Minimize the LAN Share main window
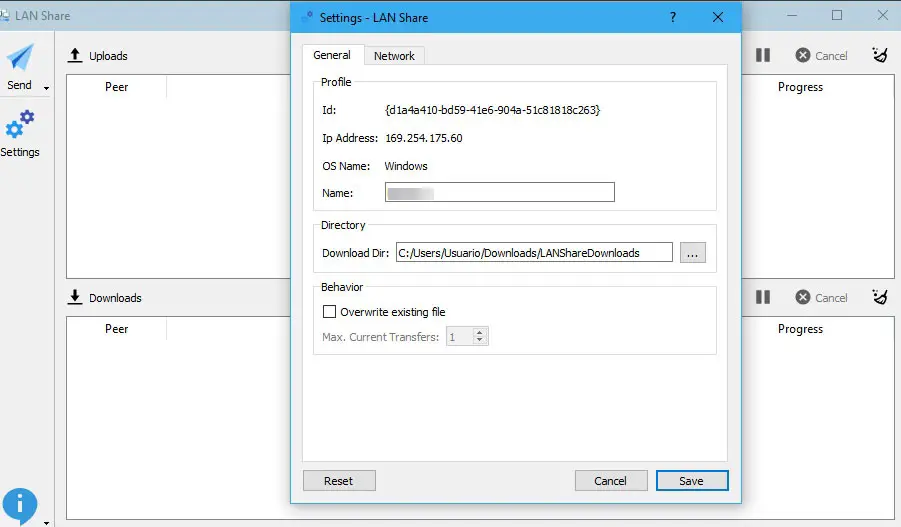The width and height of the screenshot is (901, 527). point(792,16)
